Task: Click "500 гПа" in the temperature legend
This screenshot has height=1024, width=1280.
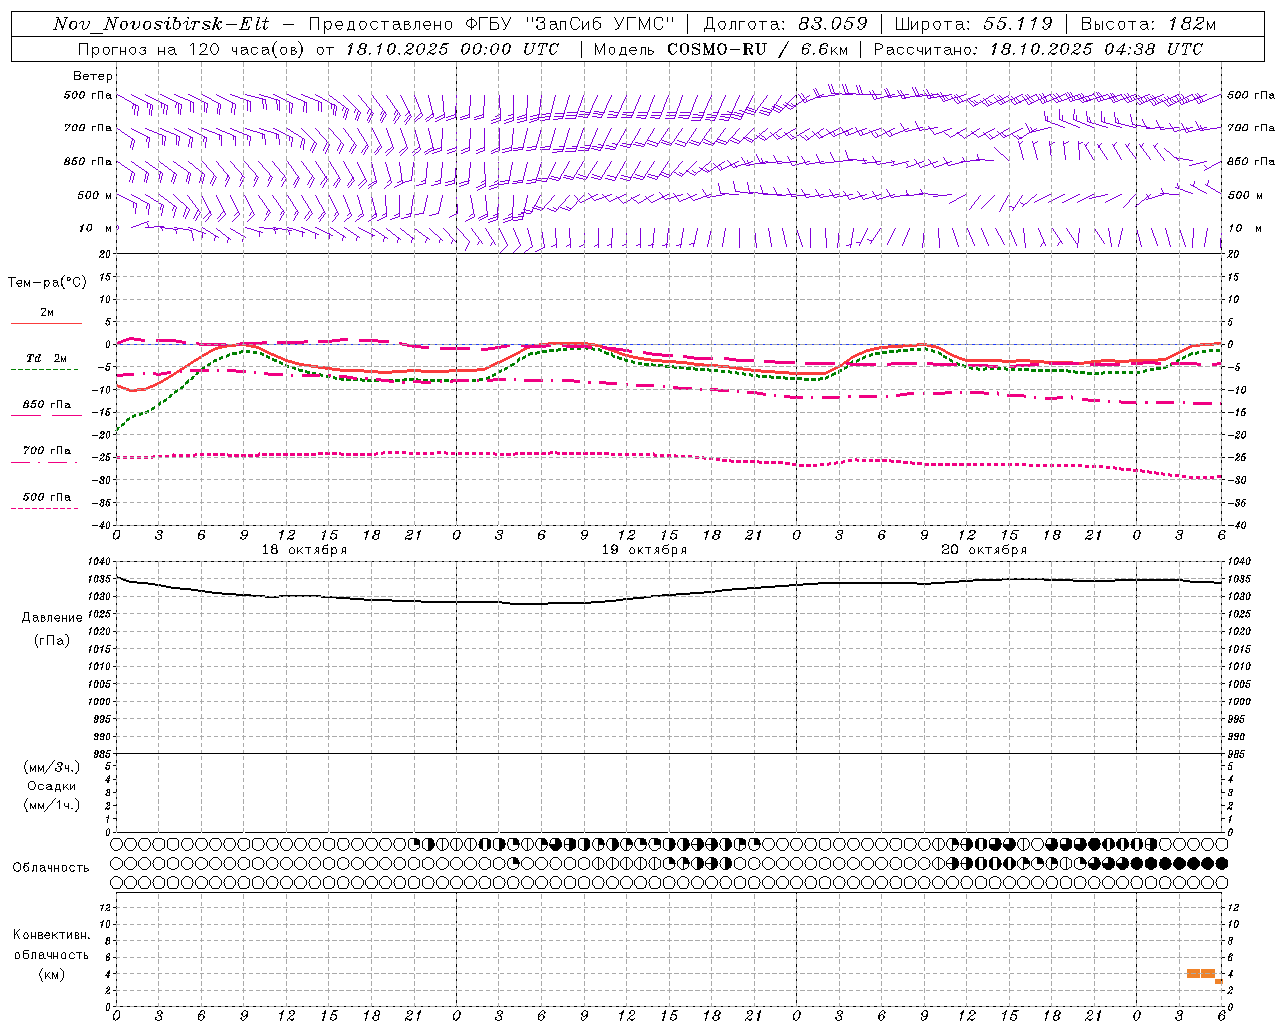Action: click(47, 497)
